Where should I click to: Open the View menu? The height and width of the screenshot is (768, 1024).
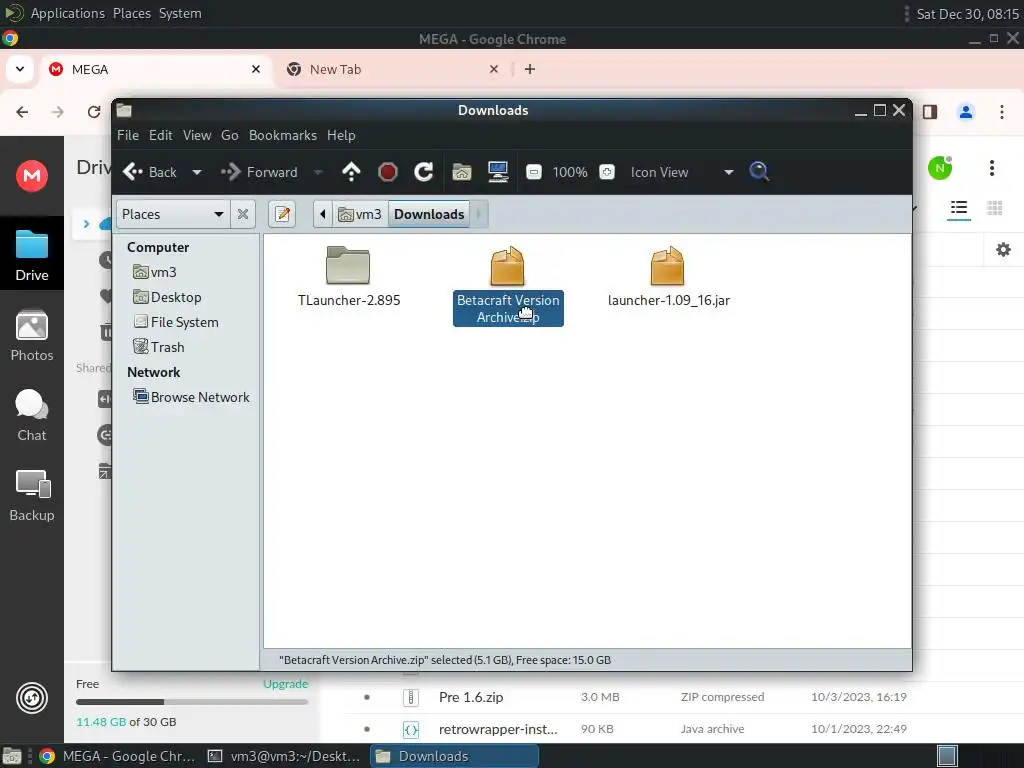197,135
